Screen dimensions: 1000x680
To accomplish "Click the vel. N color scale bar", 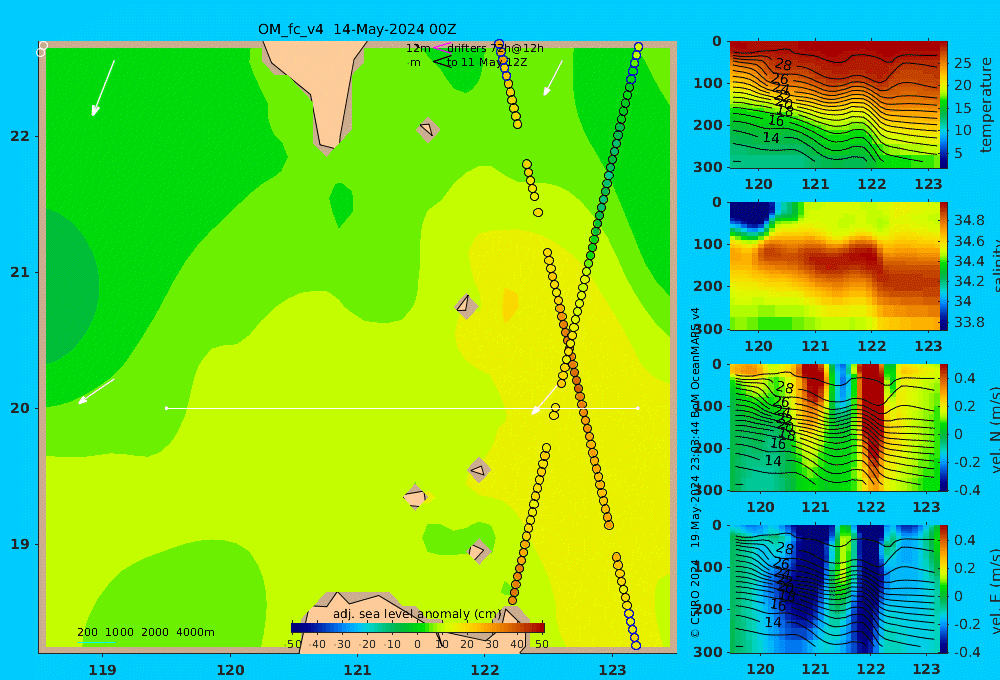I will (x=944, y=427).
